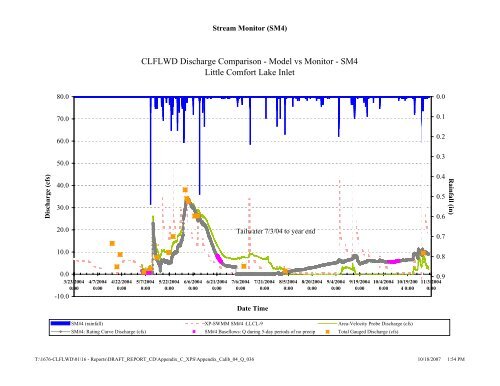Screen dimensions: 500x386
Task: Click the 'Area-Velocity Probe Discharge (cfs)' legend label
Action: coord(376,324)
